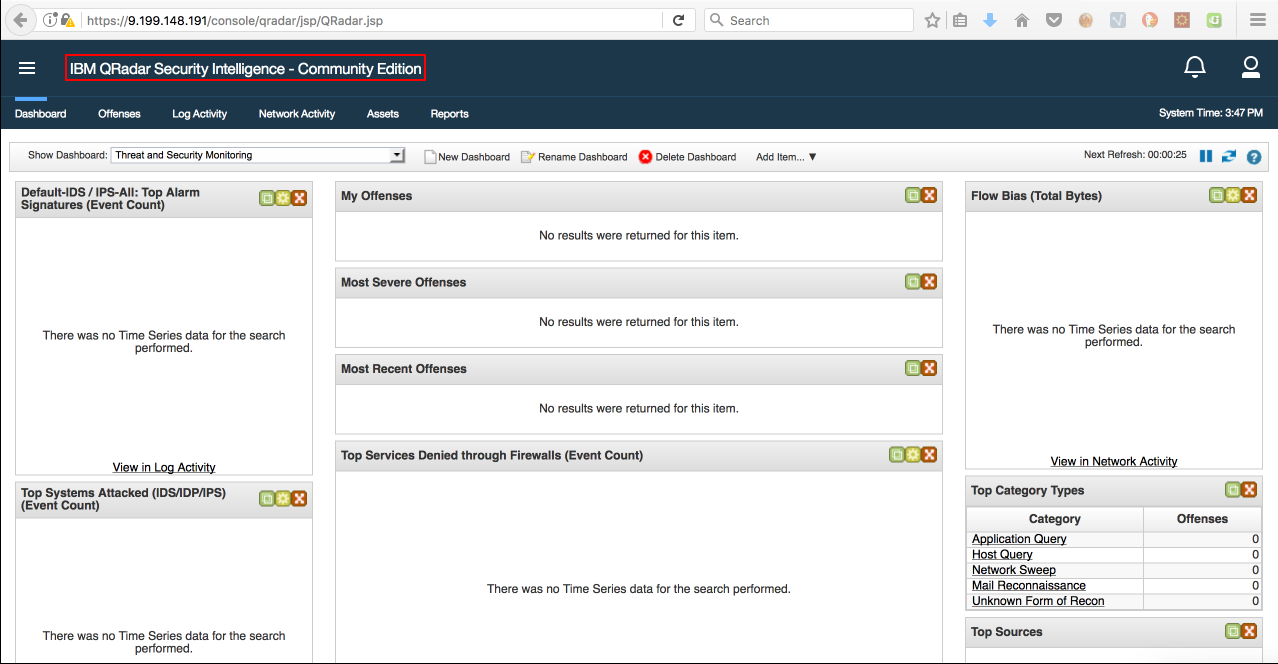Bookmark this page with the star icon
1278x664 pixels.
click(932, 20)
